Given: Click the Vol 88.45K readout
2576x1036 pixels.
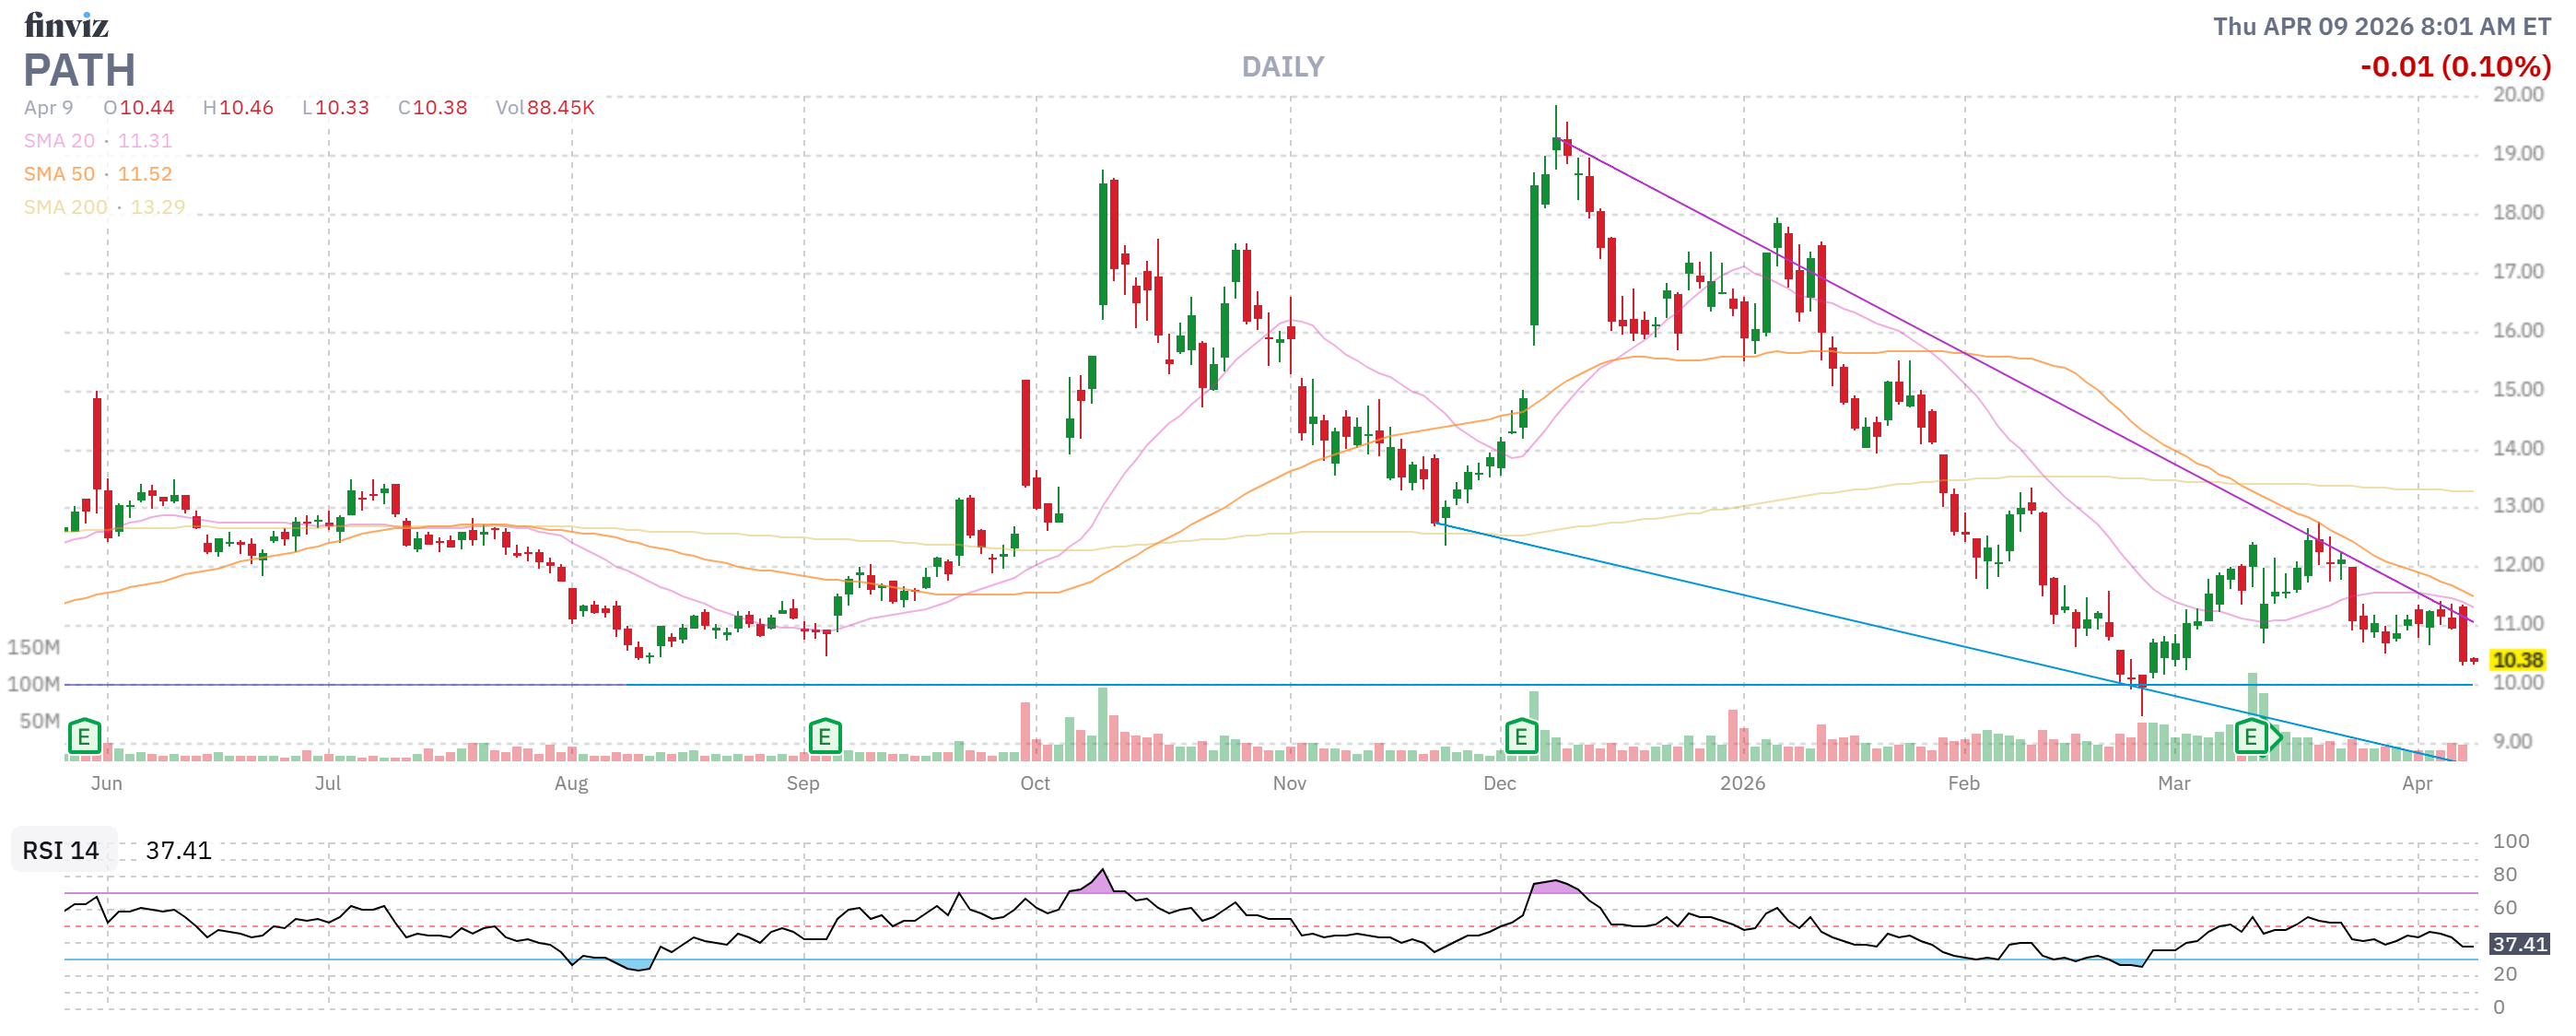Looking at the screenshot, I should [545, 107].
